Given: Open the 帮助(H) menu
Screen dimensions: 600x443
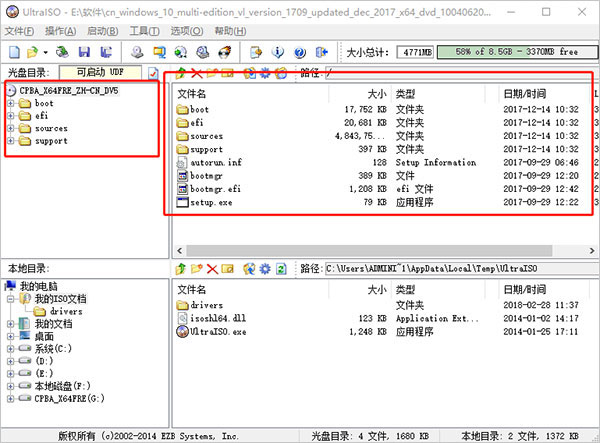Looking at the screenshot, I should pyautogui.click(x=230, y=31).
